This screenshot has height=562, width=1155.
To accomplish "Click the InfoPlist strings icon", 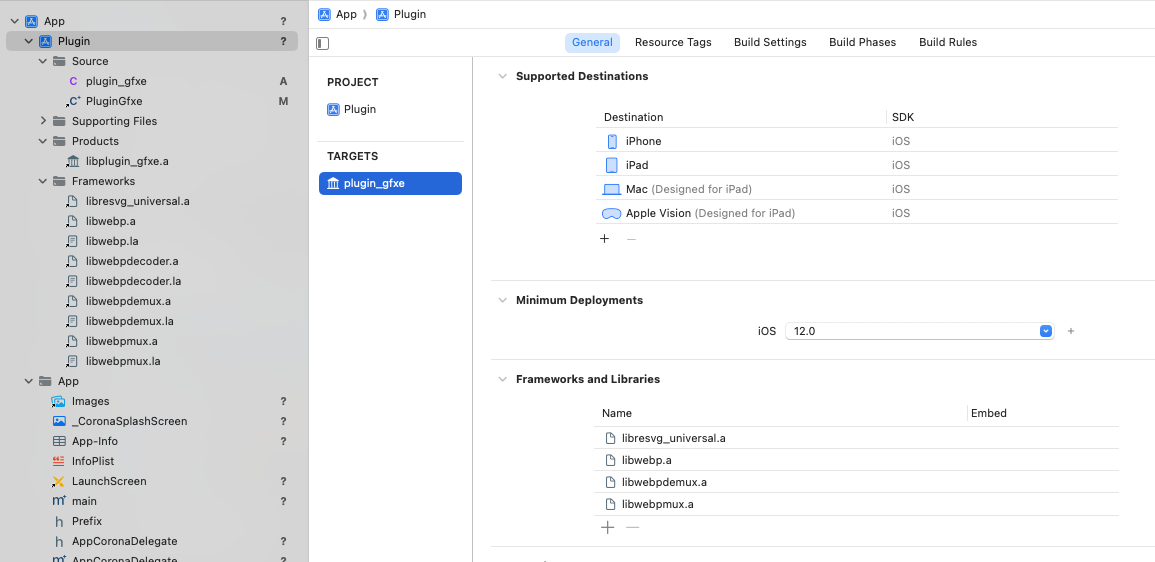I will [x=59, y=461].
